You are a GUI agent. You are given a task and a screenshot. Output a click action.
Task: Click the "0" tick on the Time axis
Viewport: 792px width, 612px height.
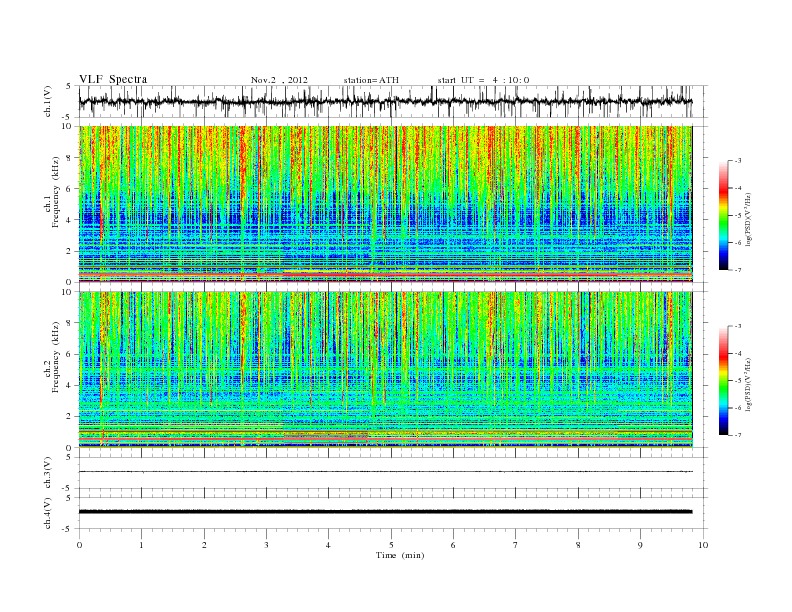point(79,545)
